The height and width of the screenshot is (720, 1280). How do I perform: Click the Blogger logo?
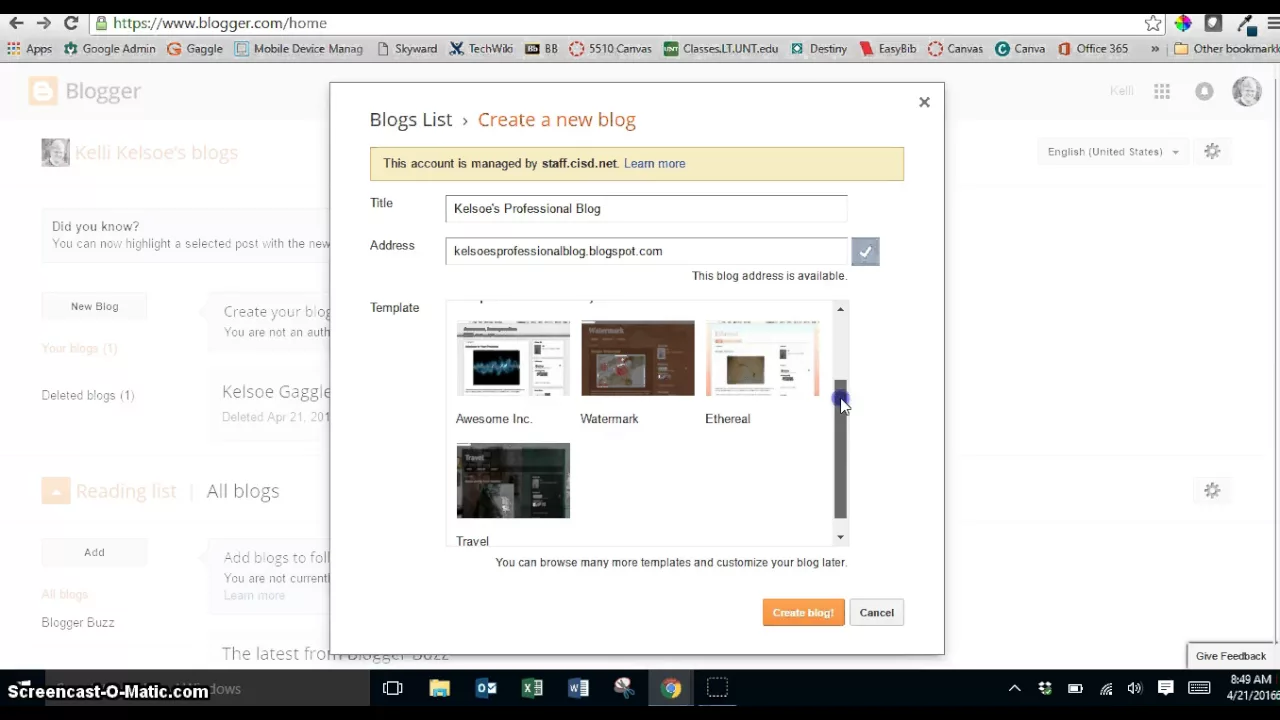pyautogui.click(x=85, y=91)
